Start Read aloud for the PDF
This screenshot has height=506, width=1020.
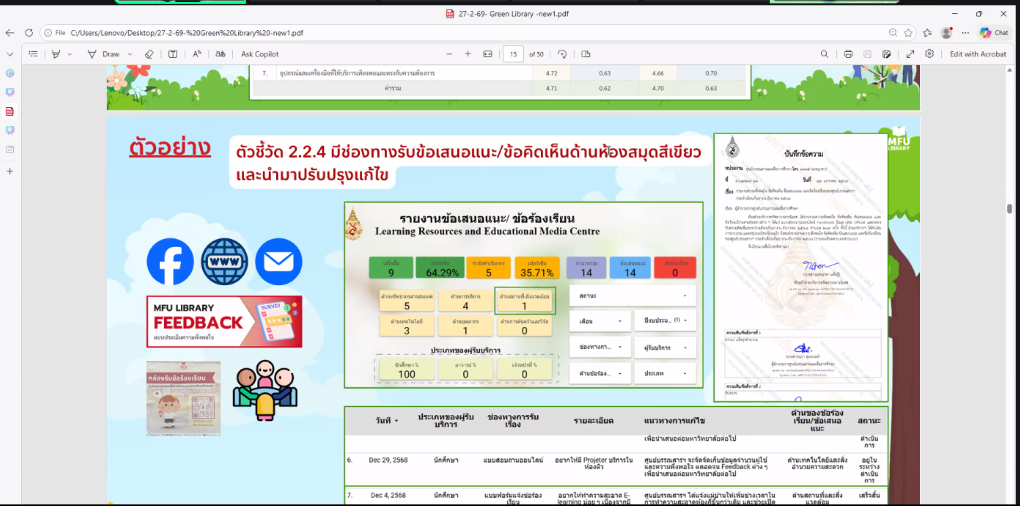[x=197, y=54]
